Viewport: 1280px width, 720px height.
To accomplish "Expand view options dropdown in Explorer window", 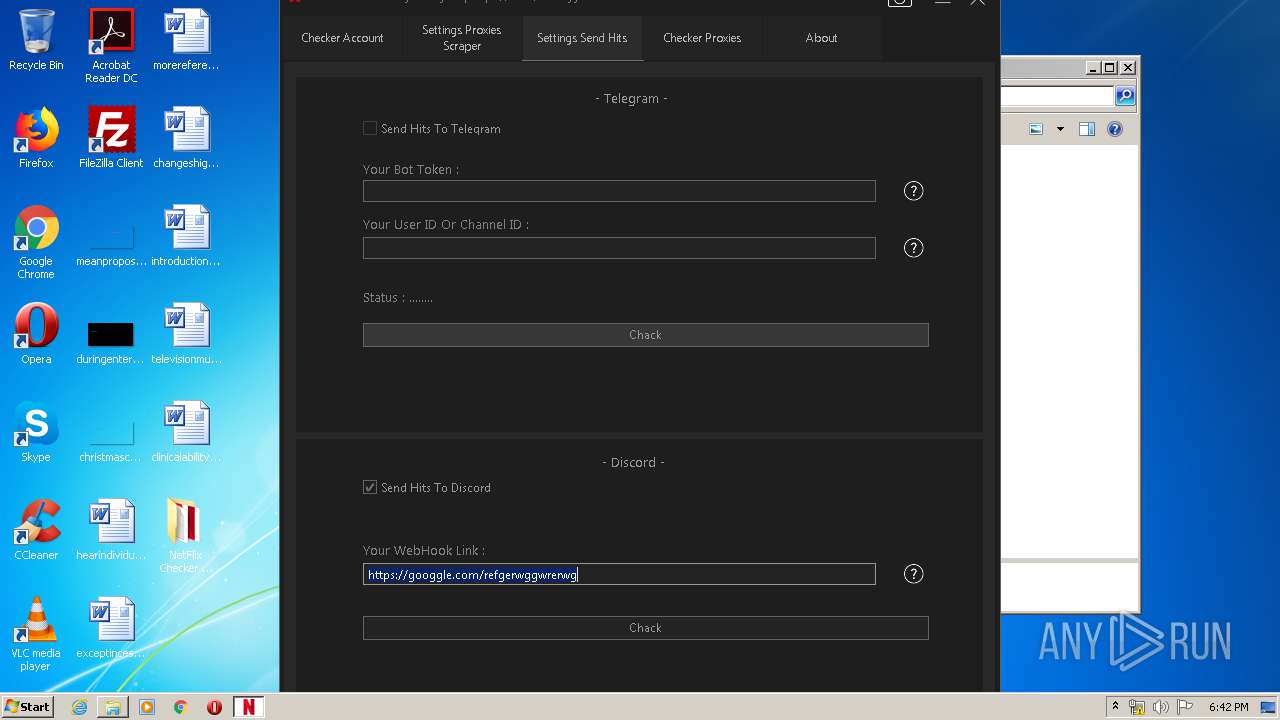I will click(1060, 129).
